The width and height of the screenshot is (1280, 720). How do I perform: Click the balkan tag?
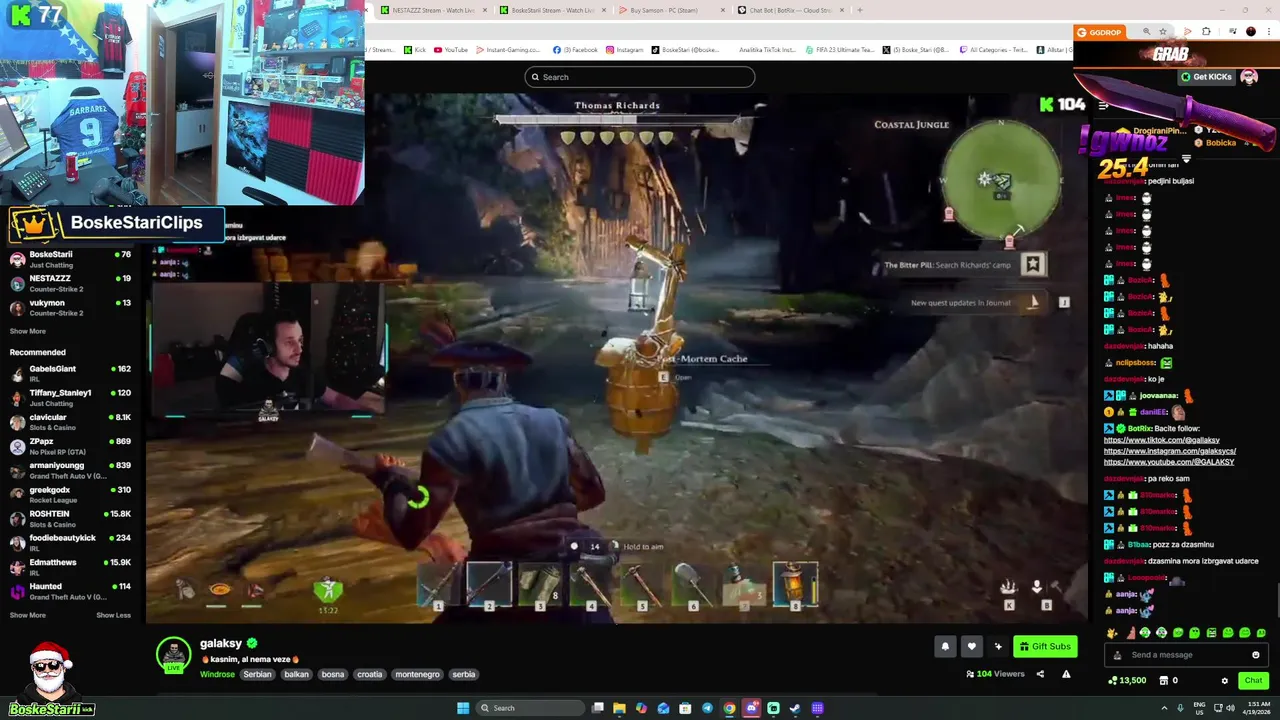click(296, 674)
